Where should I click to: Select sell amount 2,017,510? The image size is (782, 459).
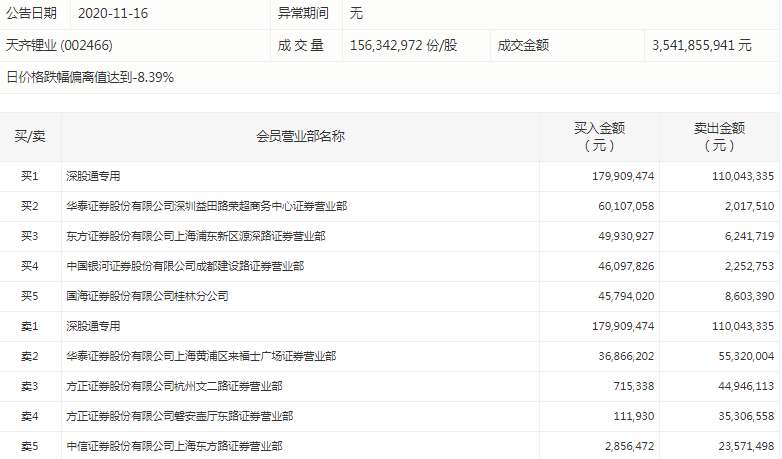(750, 206)
